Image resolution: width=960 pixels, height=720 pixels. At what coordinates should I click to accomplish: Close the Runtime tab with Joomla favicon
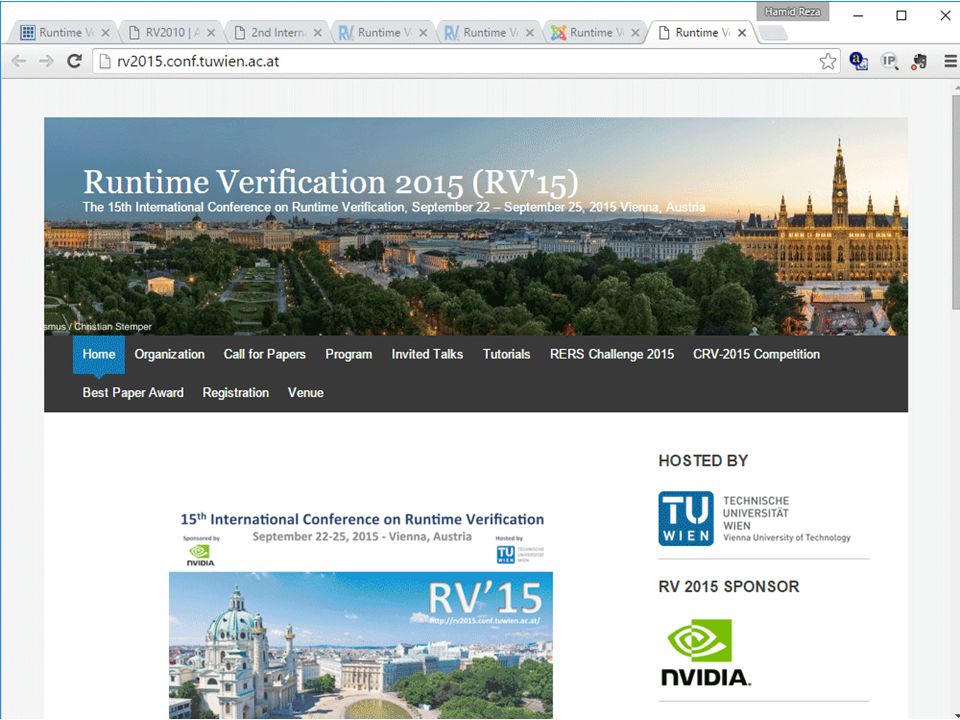(636, 33)
